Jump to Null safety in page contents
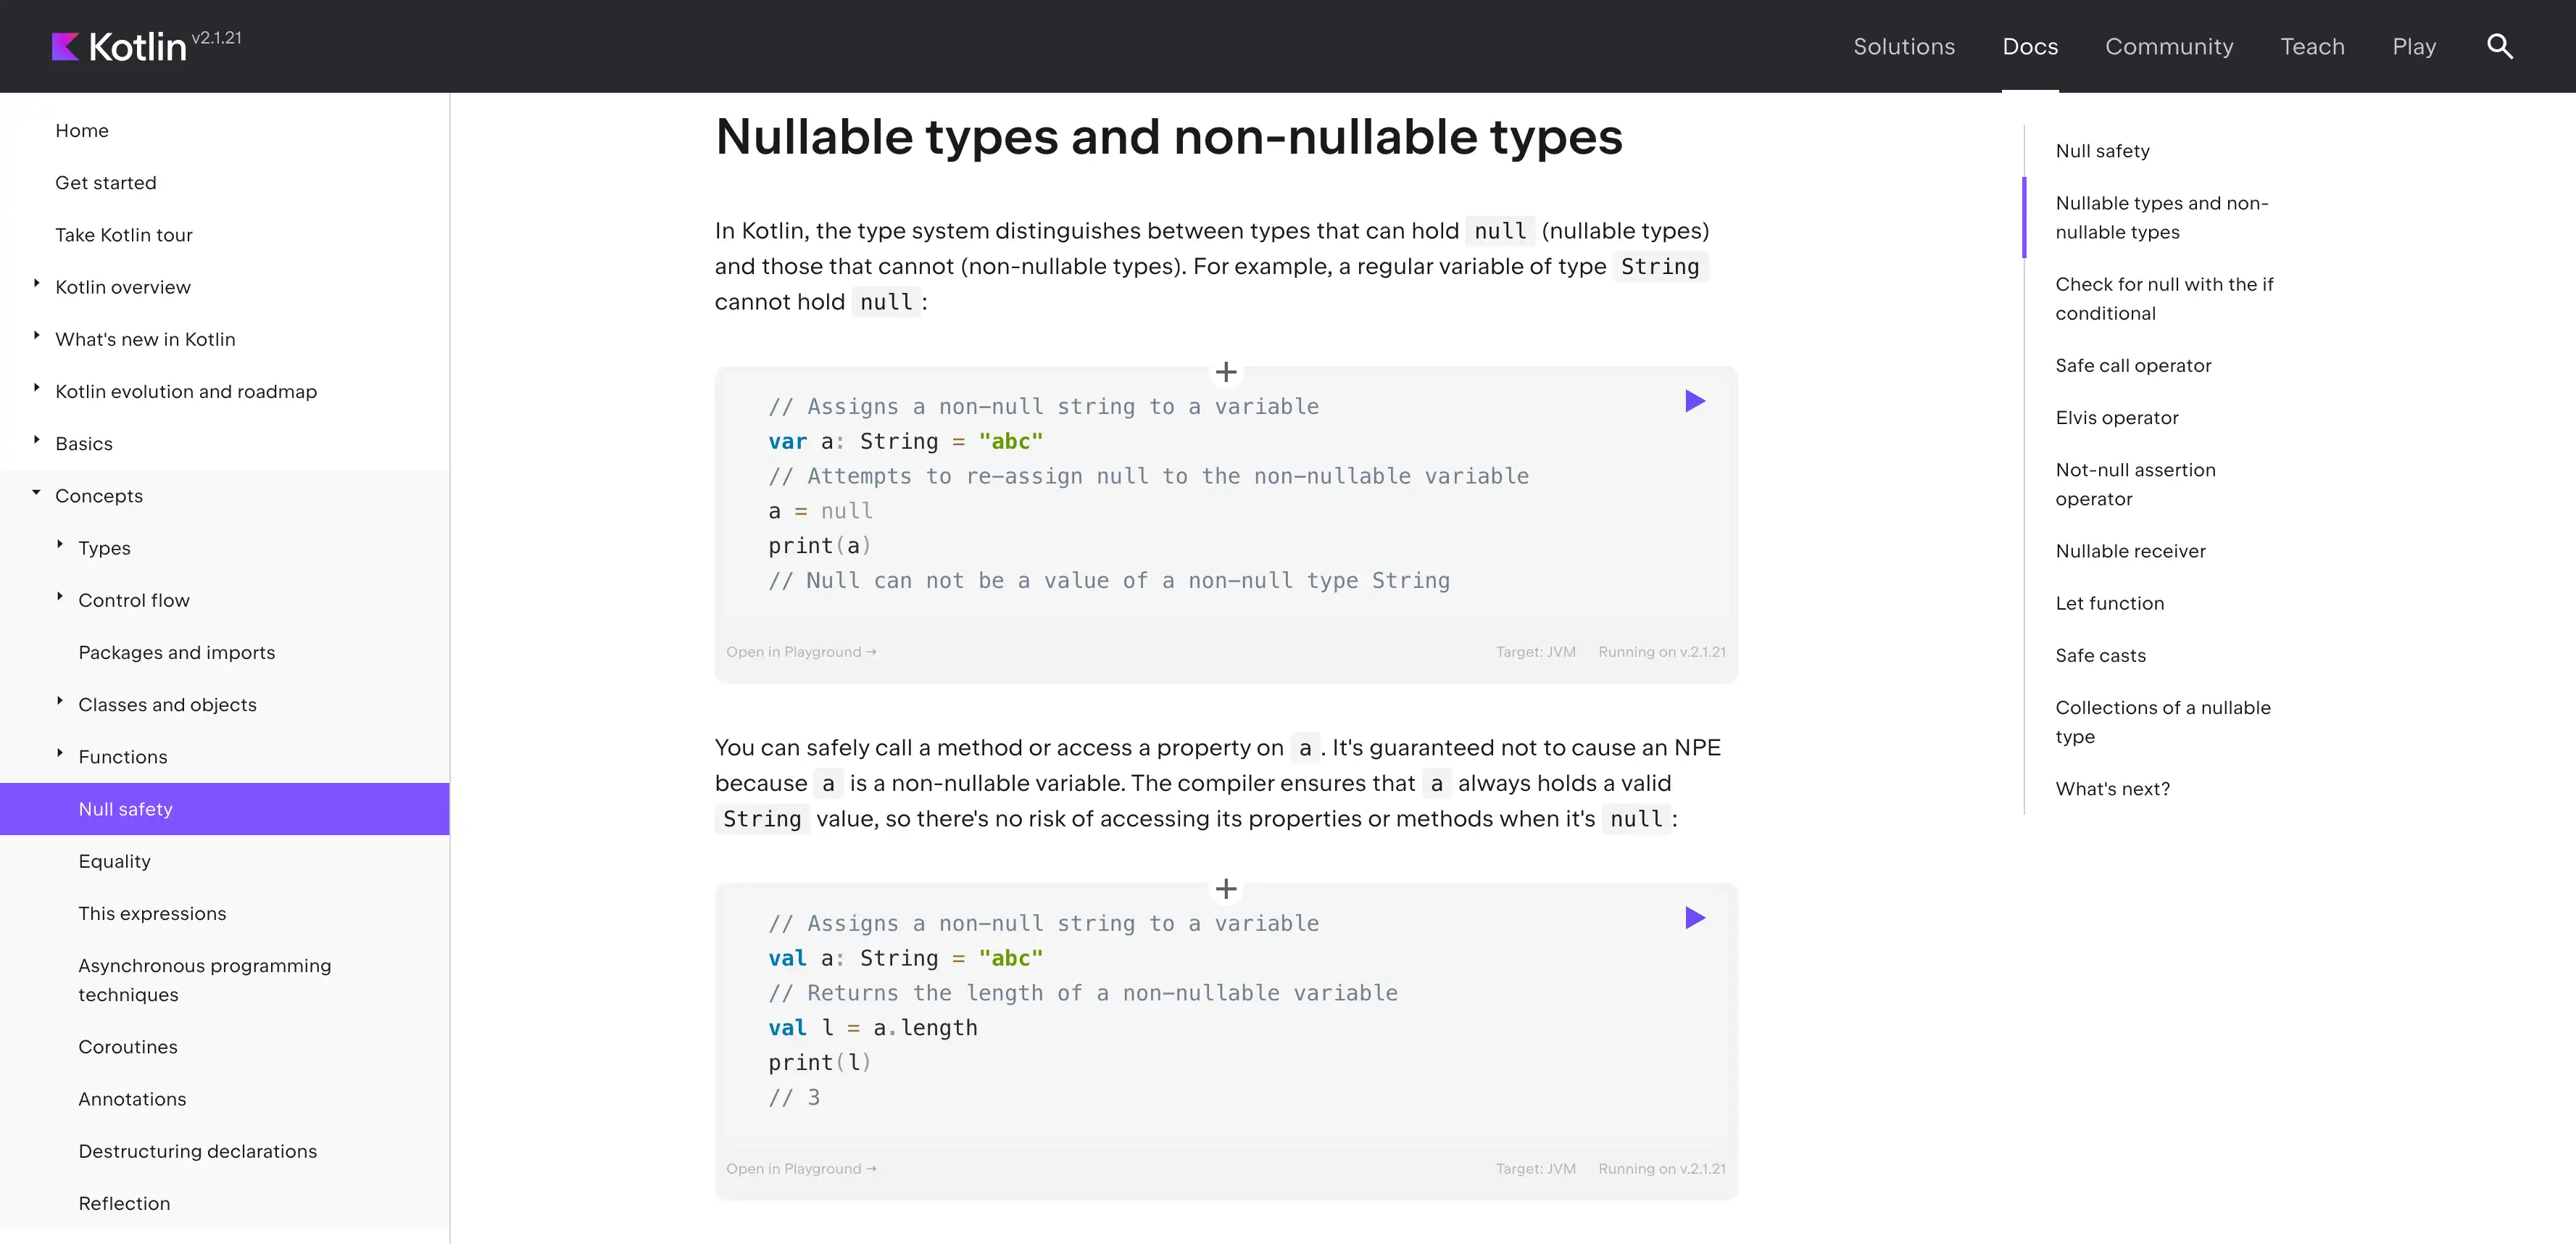The image size is (2576, 1244). (2102, 151)
